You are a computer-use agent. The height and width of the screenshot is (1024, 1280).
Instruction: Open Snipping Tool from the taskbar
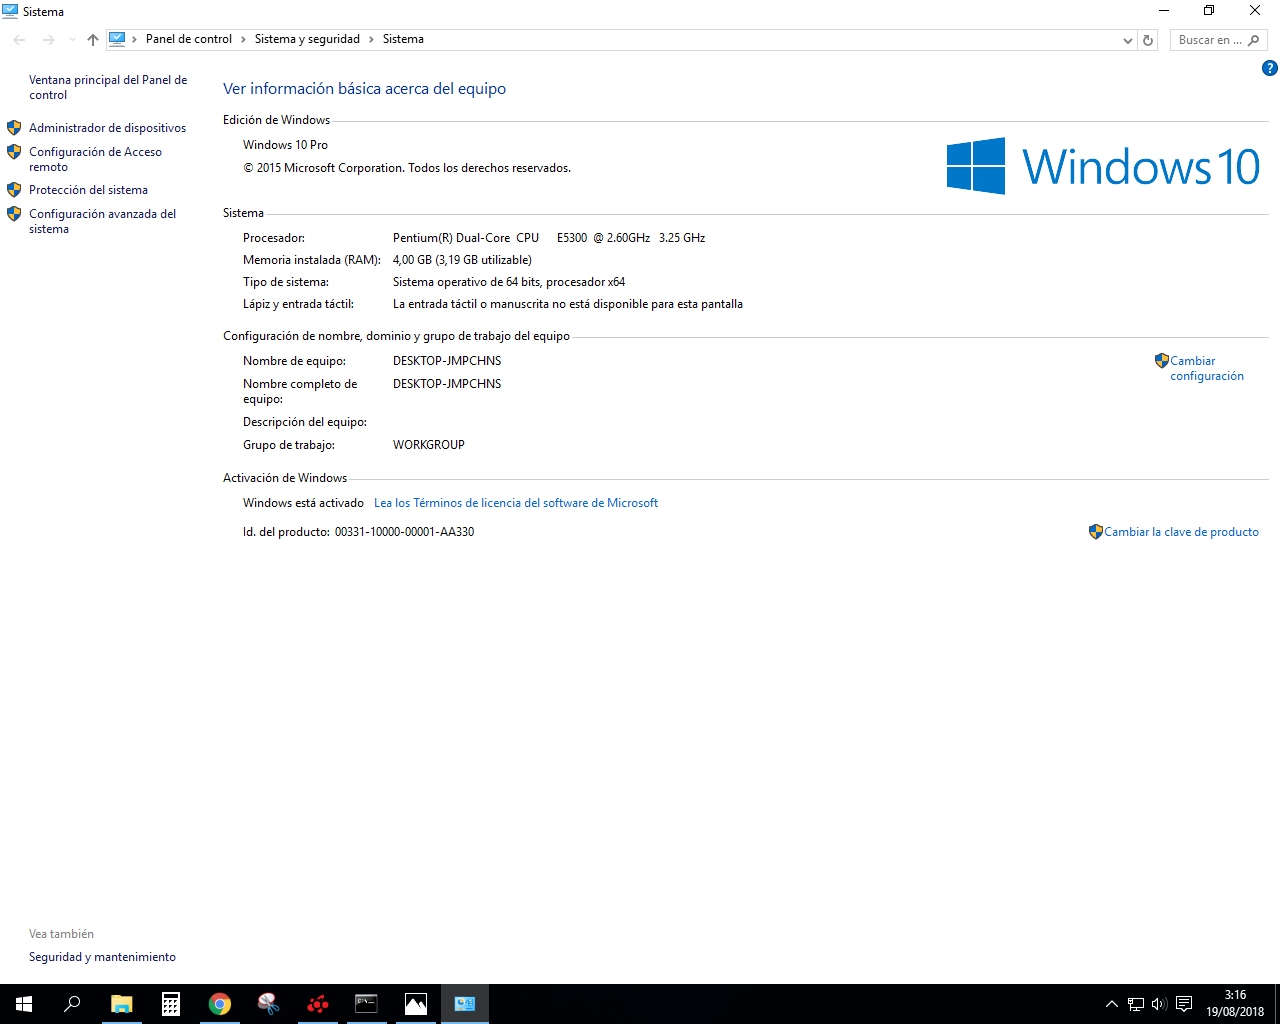point(268,1004)
